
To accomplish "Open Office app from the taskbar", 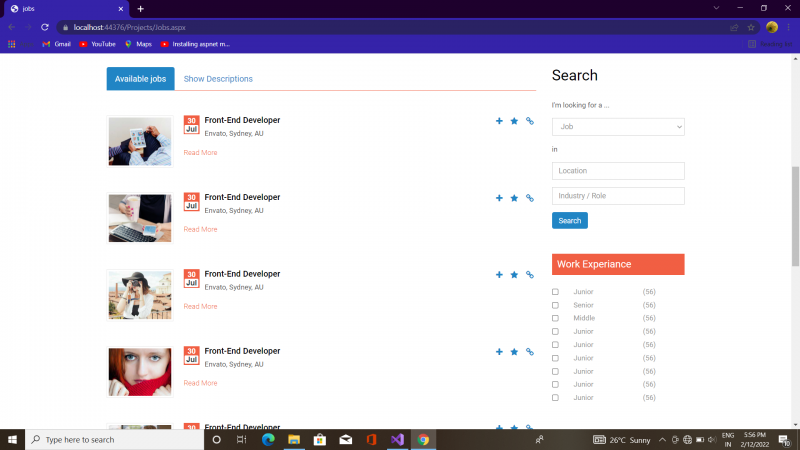I will click(x=371, y=439).
